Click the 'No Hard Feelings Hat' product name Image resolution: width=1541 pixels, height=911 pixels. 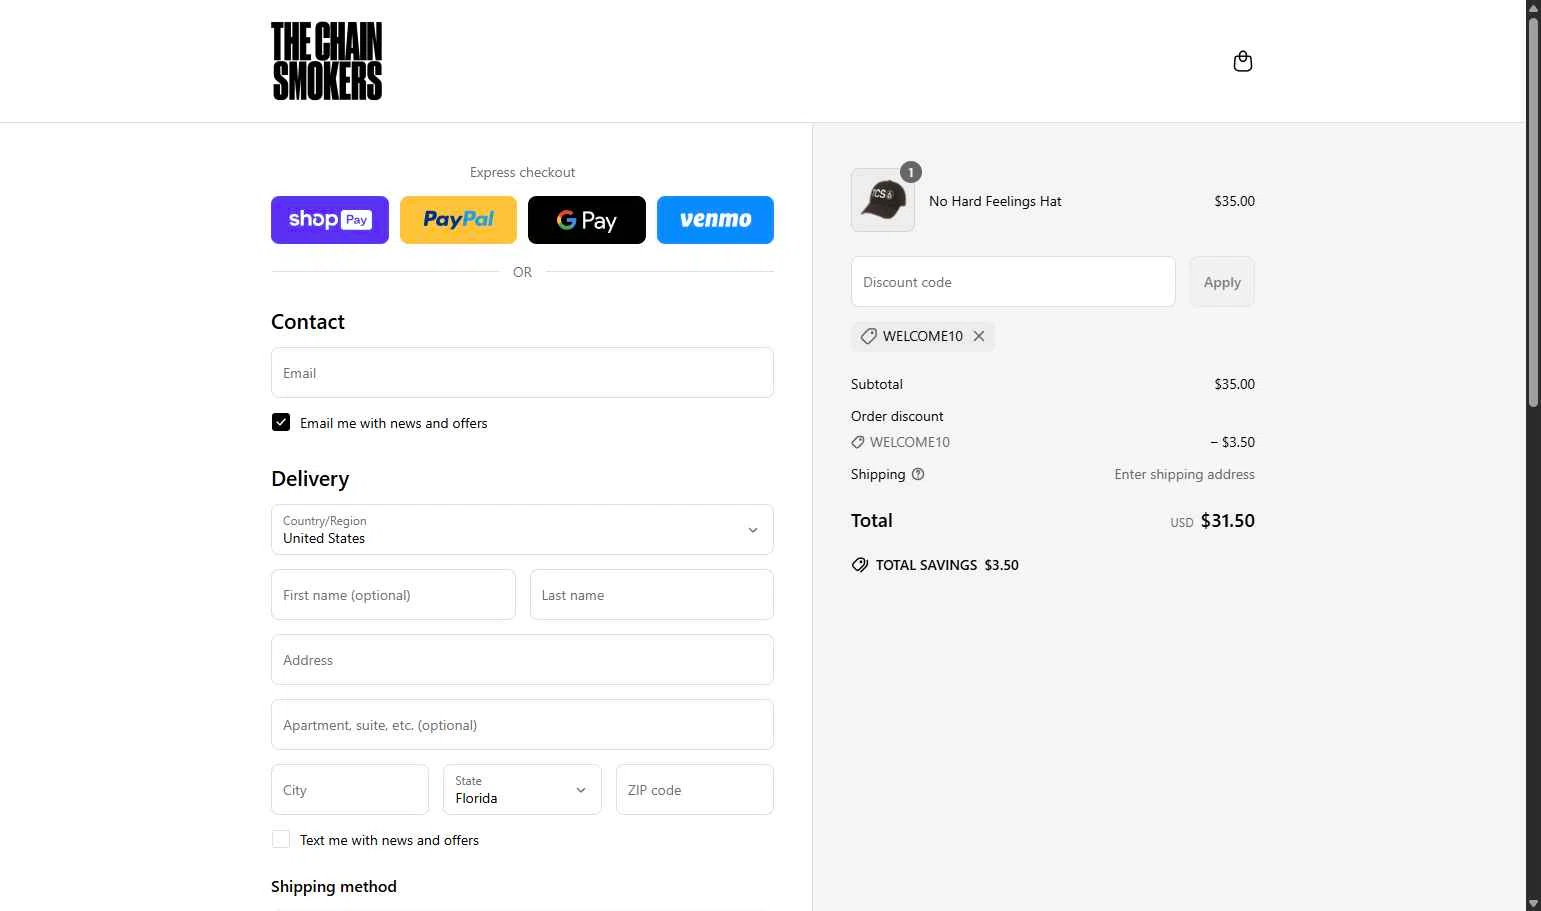coord(995,201)
